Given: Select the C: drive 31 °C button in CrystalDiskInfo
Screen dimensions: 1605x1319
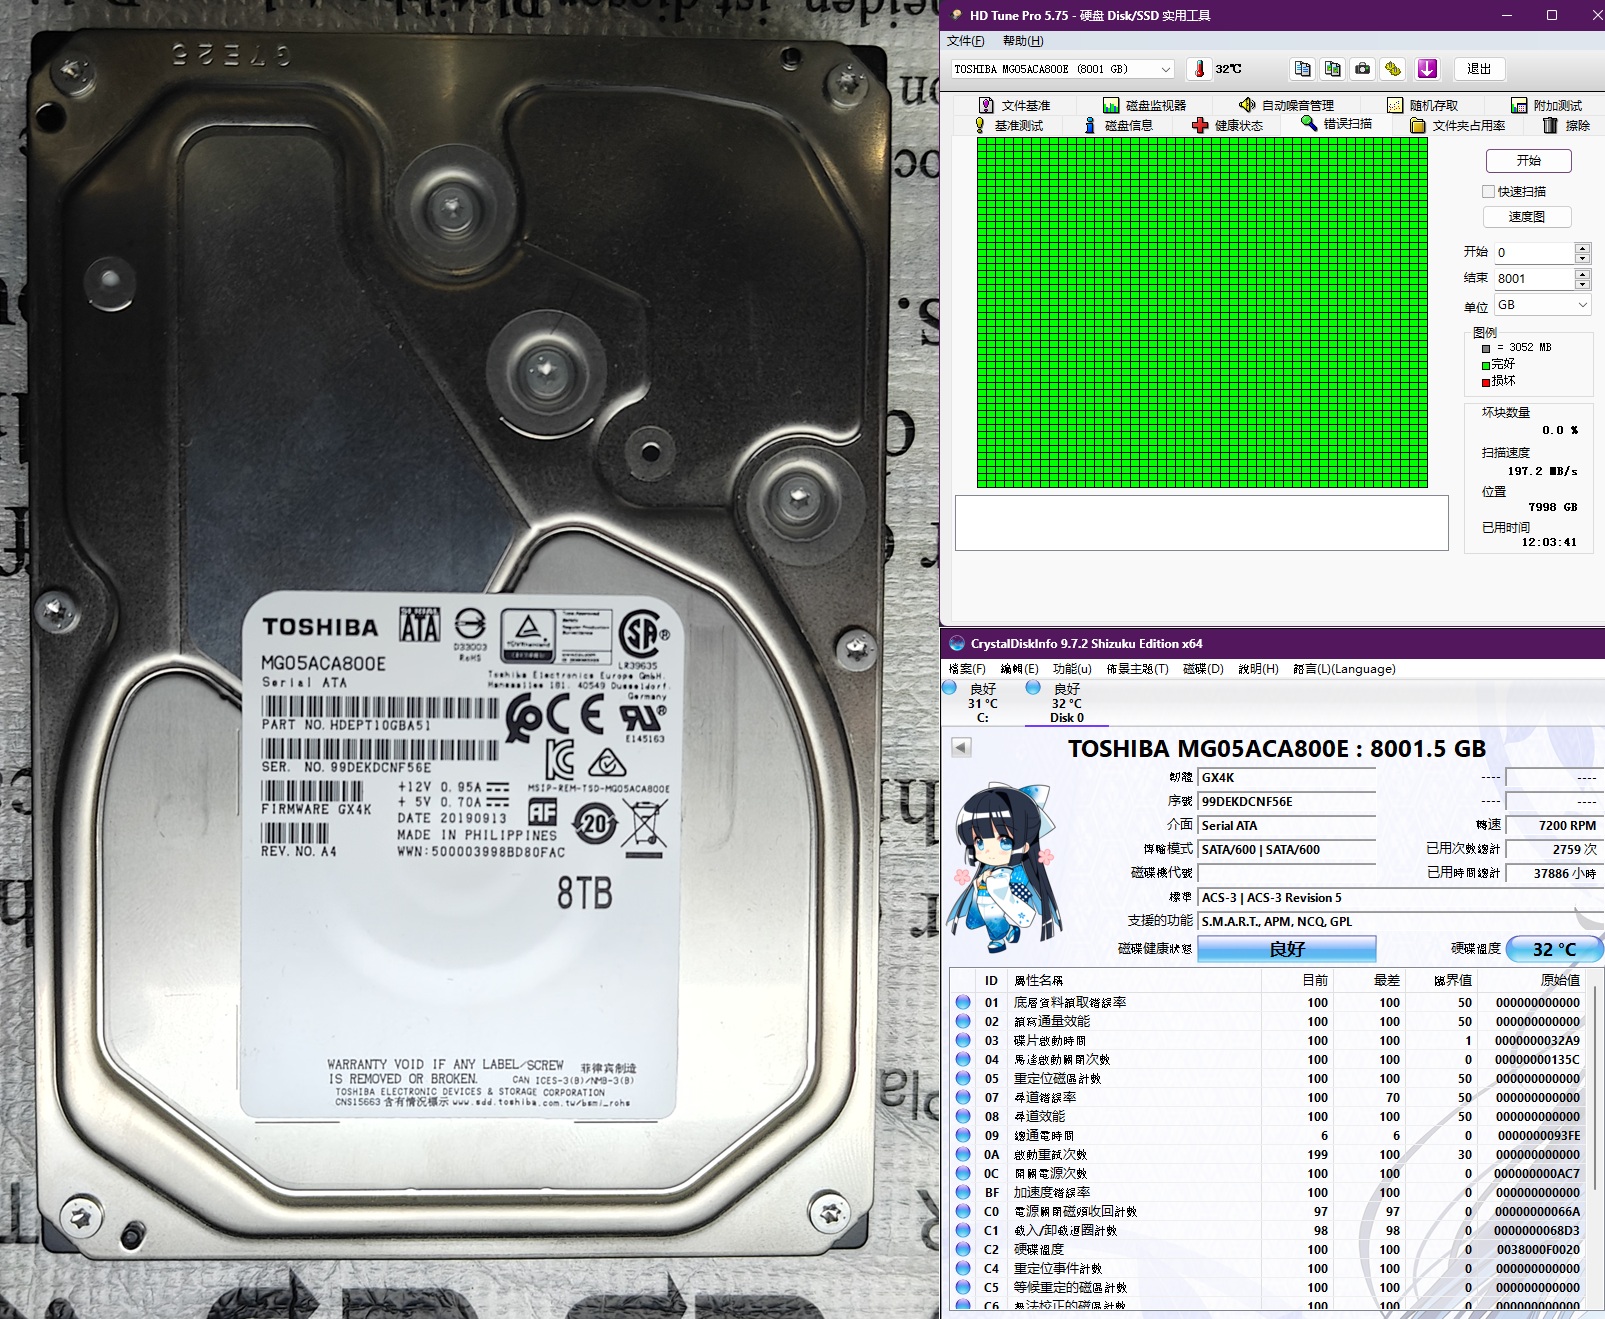Looking at the screenshot, I should (x=982, y=703).
